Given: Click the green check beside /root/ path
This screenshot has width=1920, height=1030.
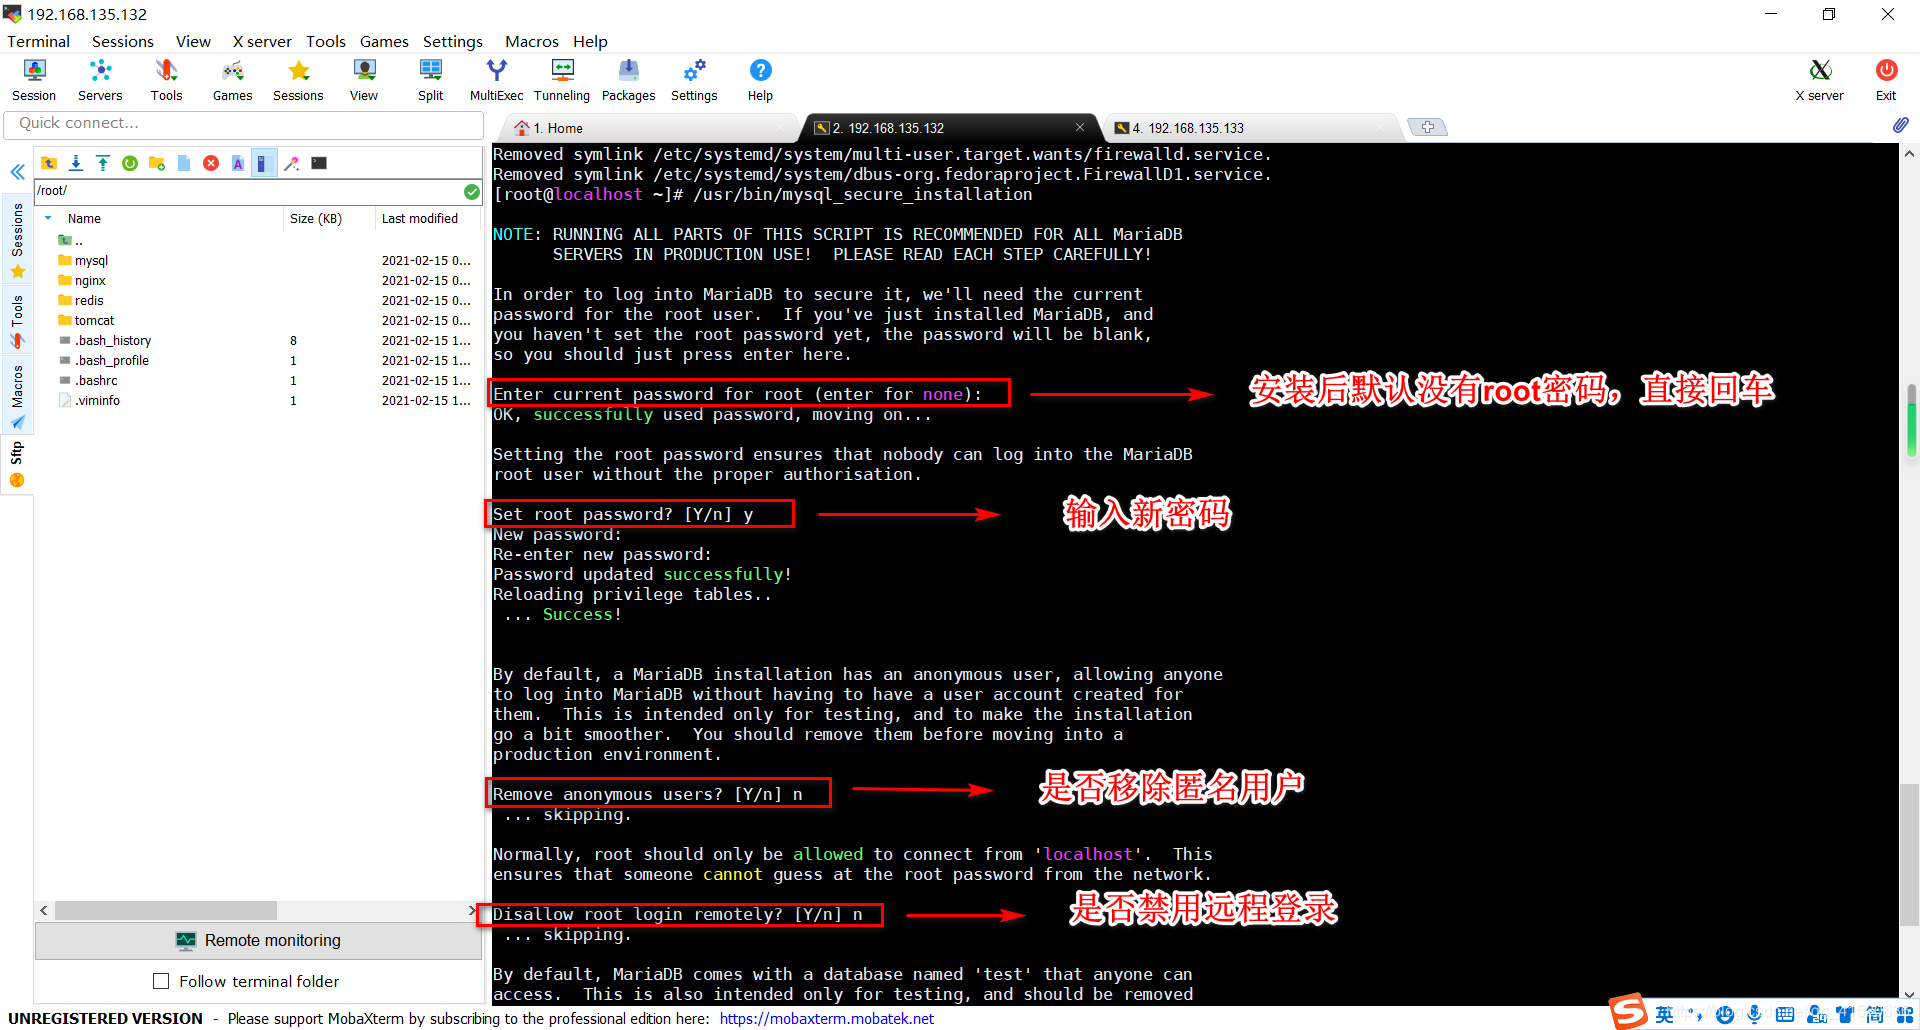Looking at the screenshot, I should pos(472,191).
